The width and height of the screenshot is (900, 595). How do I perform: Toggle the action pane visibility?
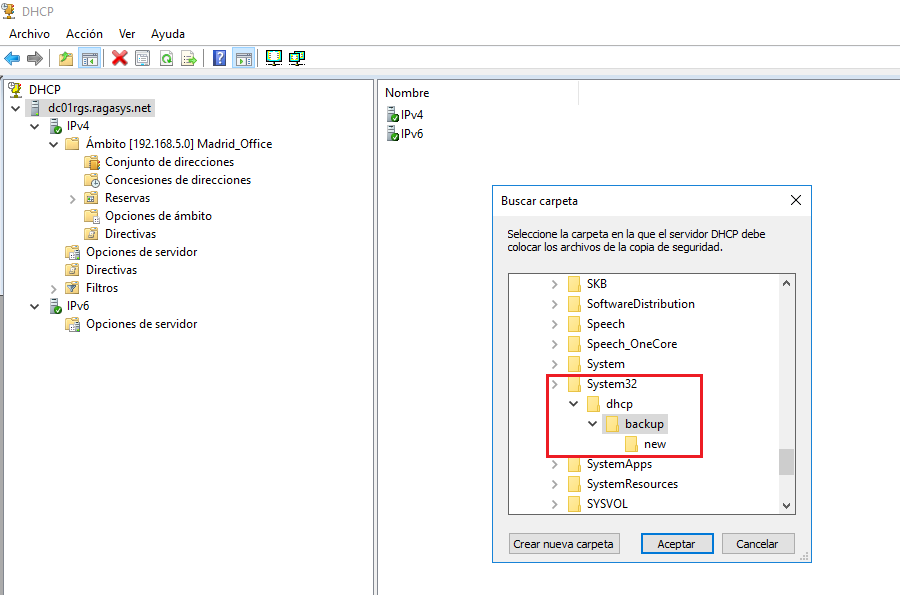[243, 57]
